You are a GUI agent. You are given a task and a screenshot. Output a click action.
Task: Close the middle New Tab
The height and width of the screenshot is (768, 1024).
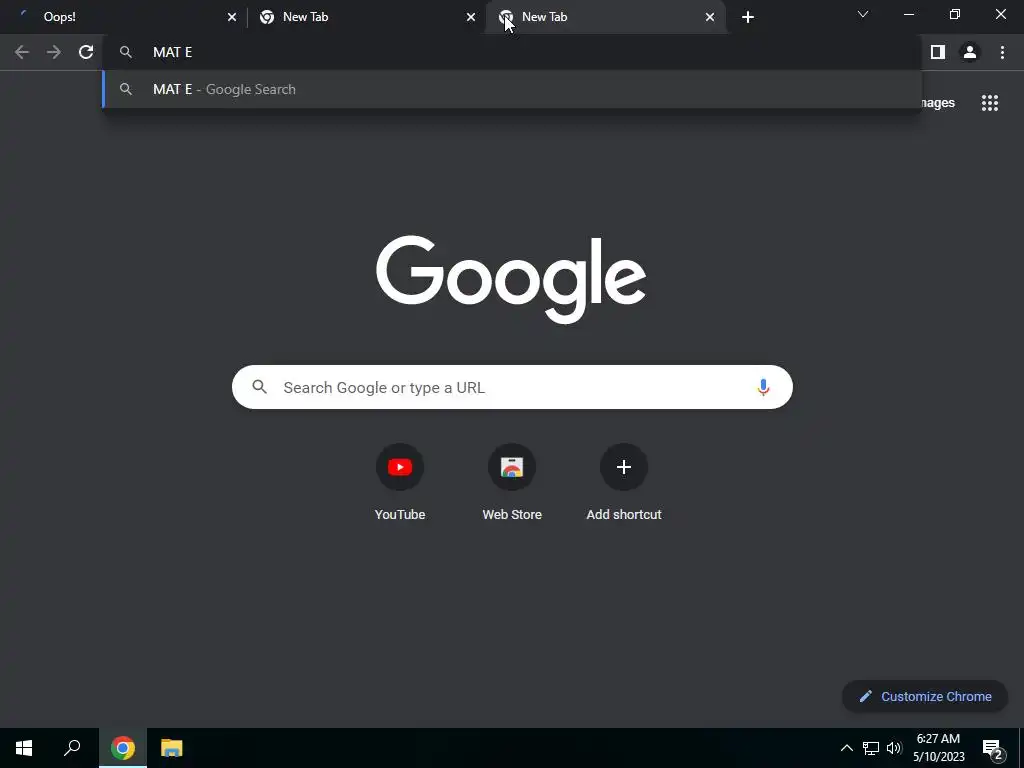tap(471, 17)
